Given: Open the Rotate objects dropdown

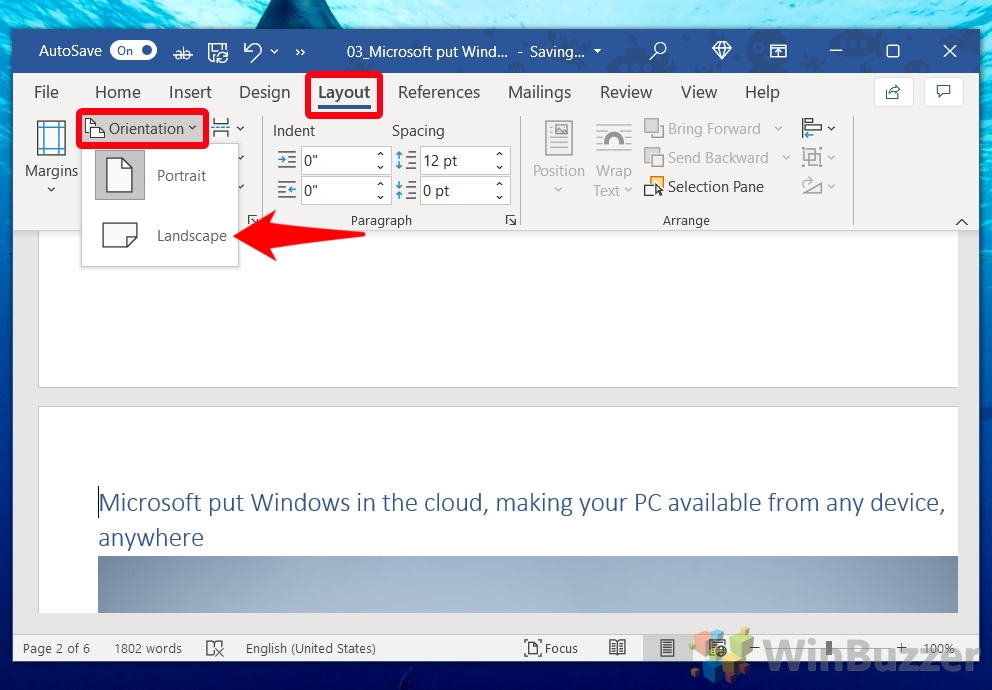Looking at the screenshot, I should (819, 186).
